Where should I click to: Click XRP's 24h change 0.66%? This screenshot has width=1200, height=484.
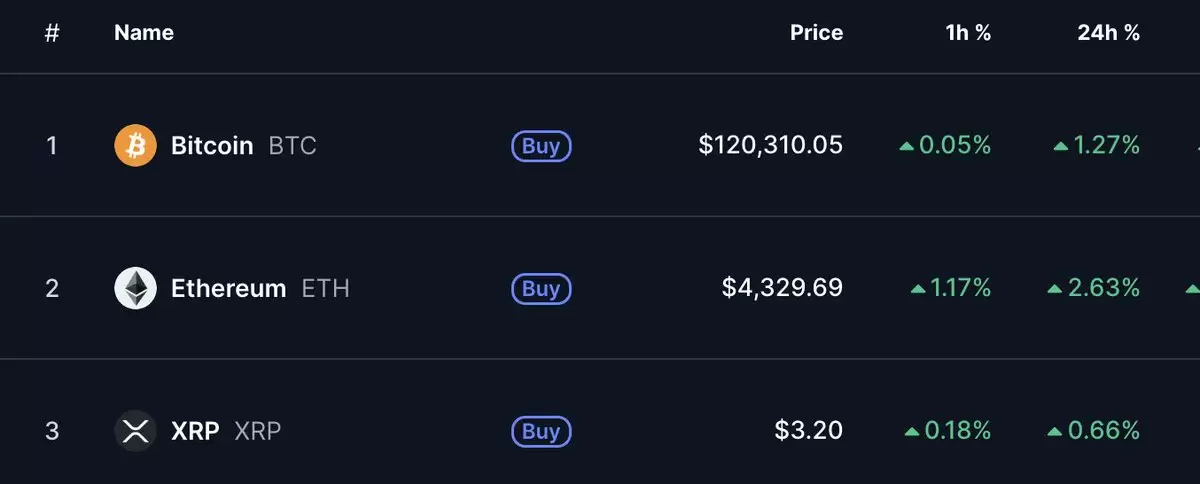[1094, 432]
